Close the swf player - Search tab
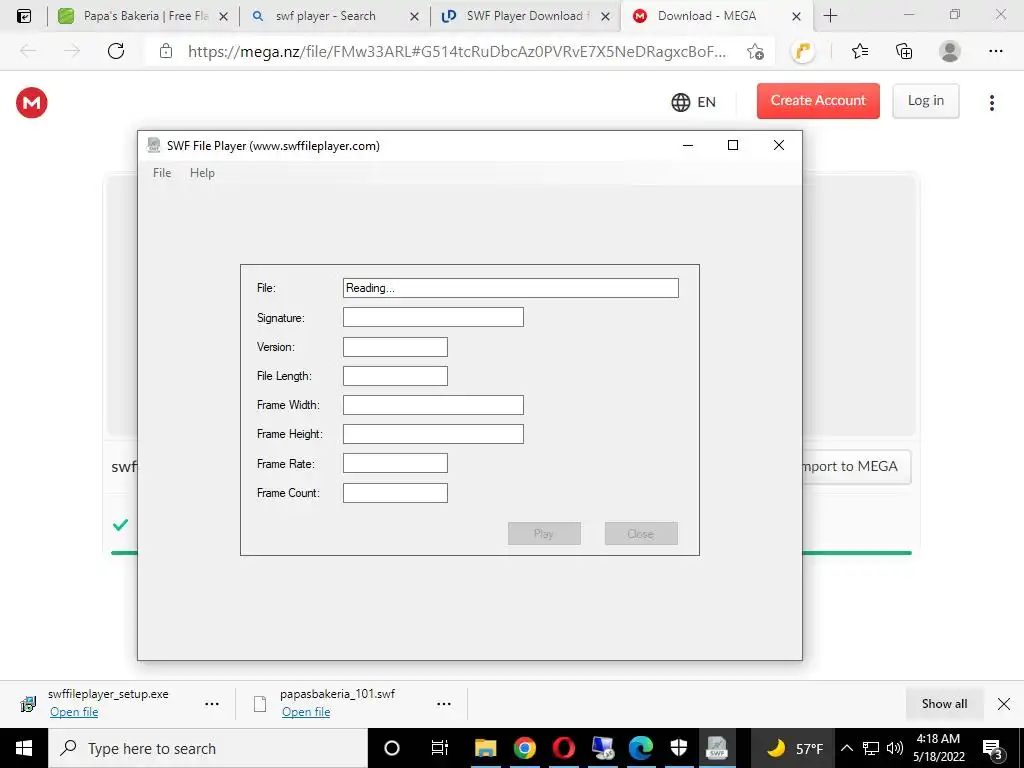The height and width of the screenshot is (768, 1024). (414, 16)
